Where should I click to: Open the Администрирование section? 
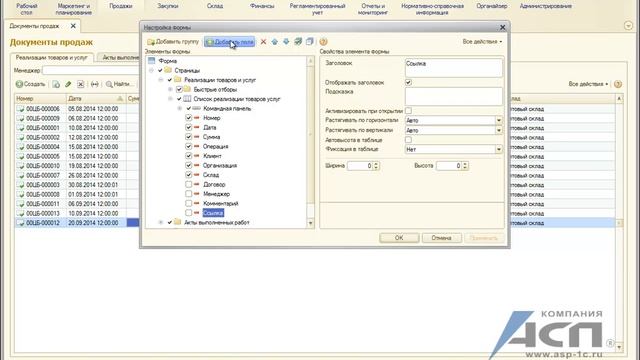pyautogui.click(x=546, y=6)
